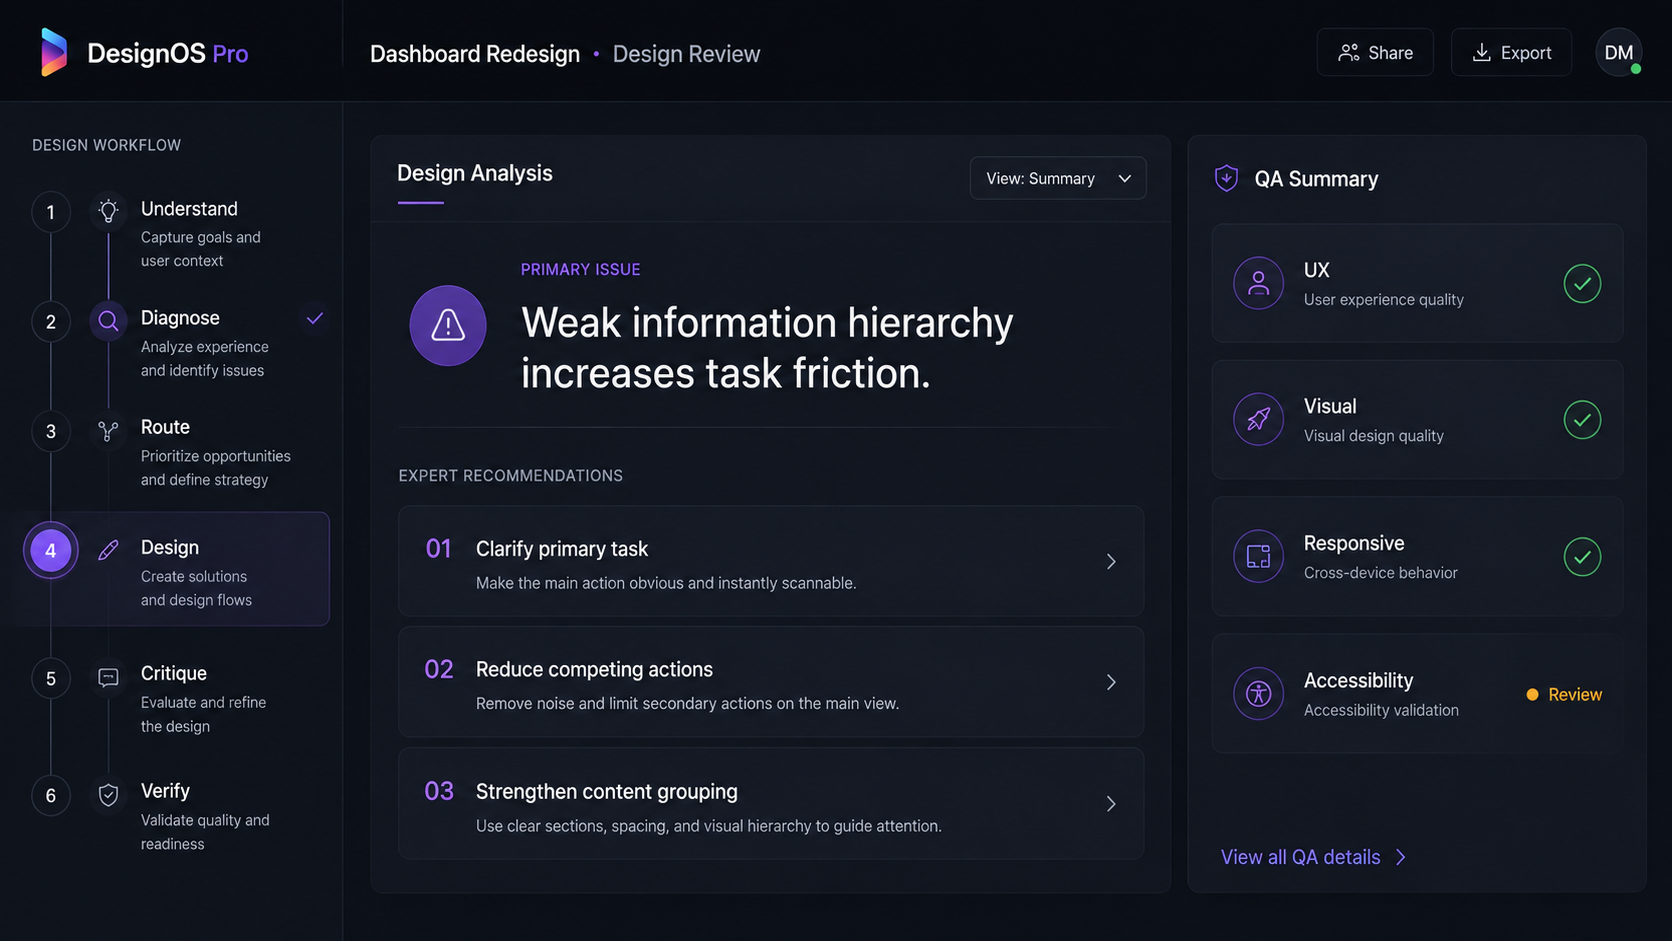Click the QA Summary panel title
Image resolution: width=1672 pixels, height=941 pixels.
click(1316, 179)
